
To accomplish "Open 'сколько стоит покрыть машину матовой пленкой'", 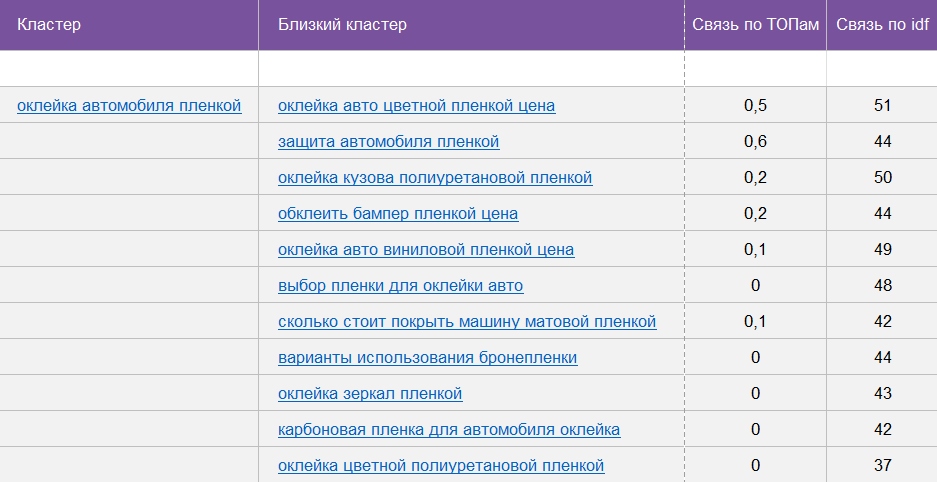I will (x=467, y=321).
